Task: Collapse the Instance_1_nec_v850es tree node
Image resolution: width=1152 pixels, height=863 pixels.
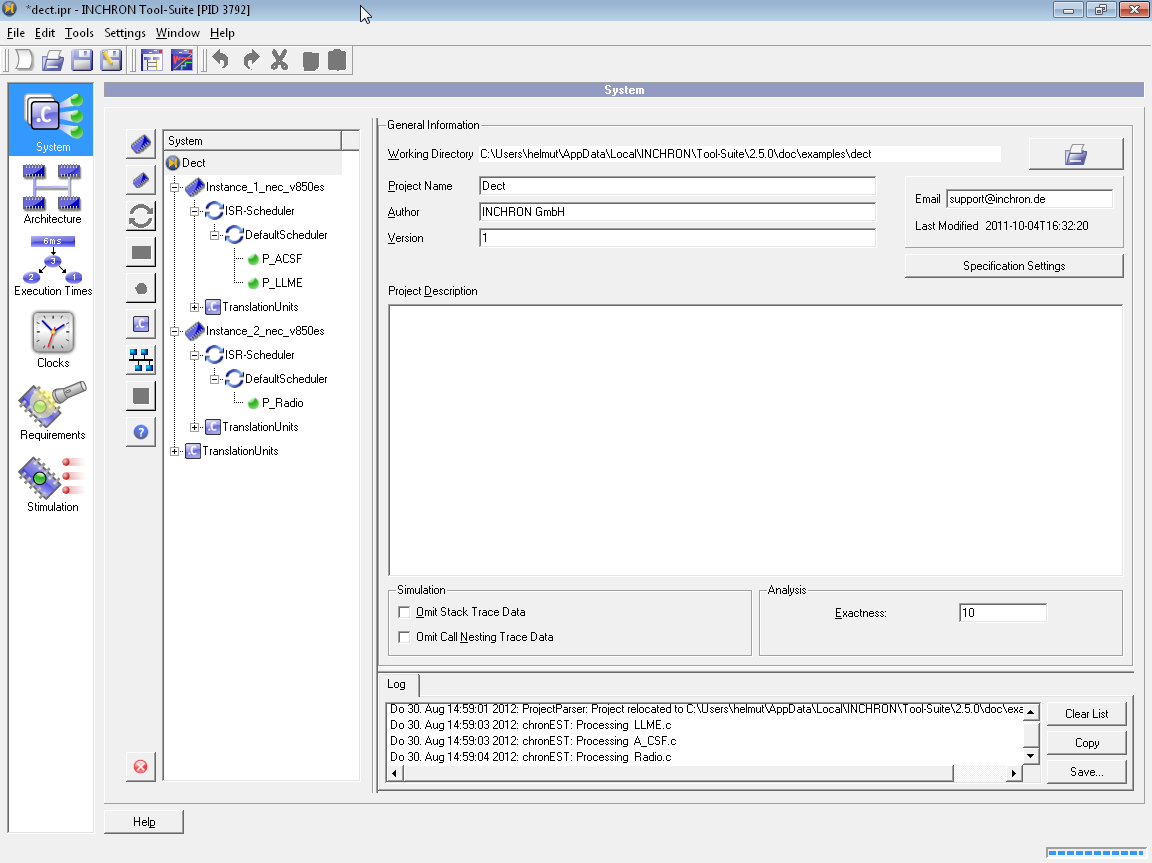Action: 175,187
